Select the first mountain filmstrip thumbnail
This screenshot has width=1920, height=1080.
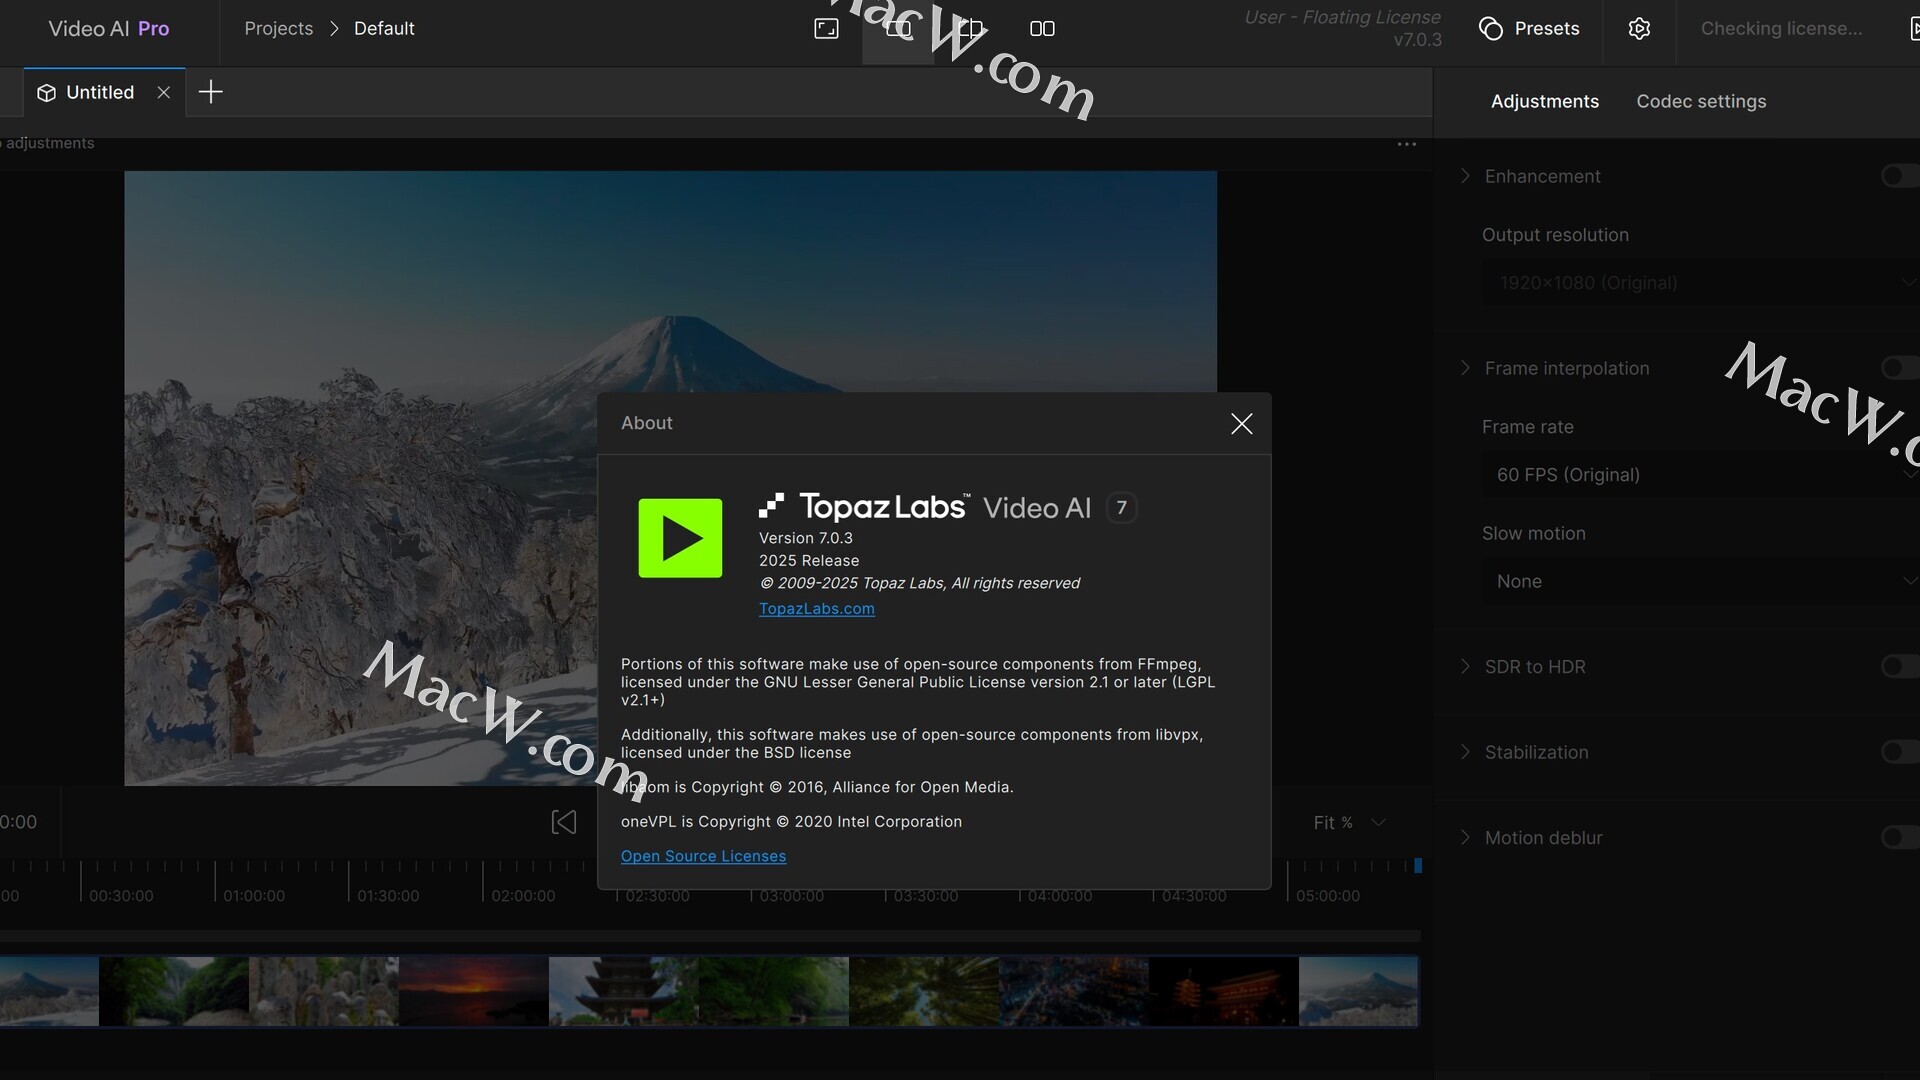pyautogui.click(x=49, y=991)
